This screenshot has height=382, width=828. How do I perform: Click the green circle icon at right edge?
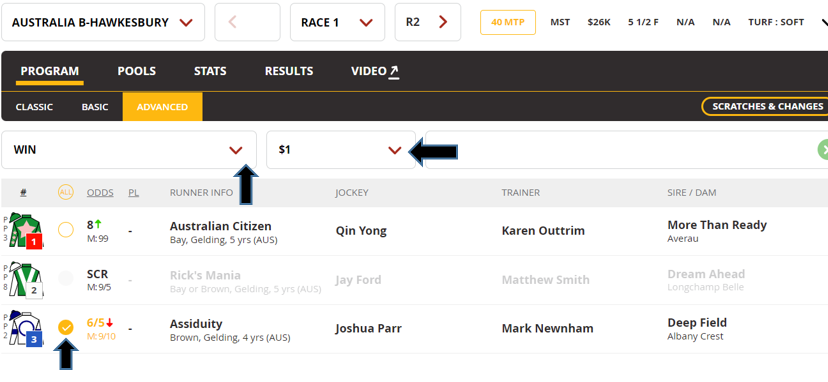click(x=823, y=150)
